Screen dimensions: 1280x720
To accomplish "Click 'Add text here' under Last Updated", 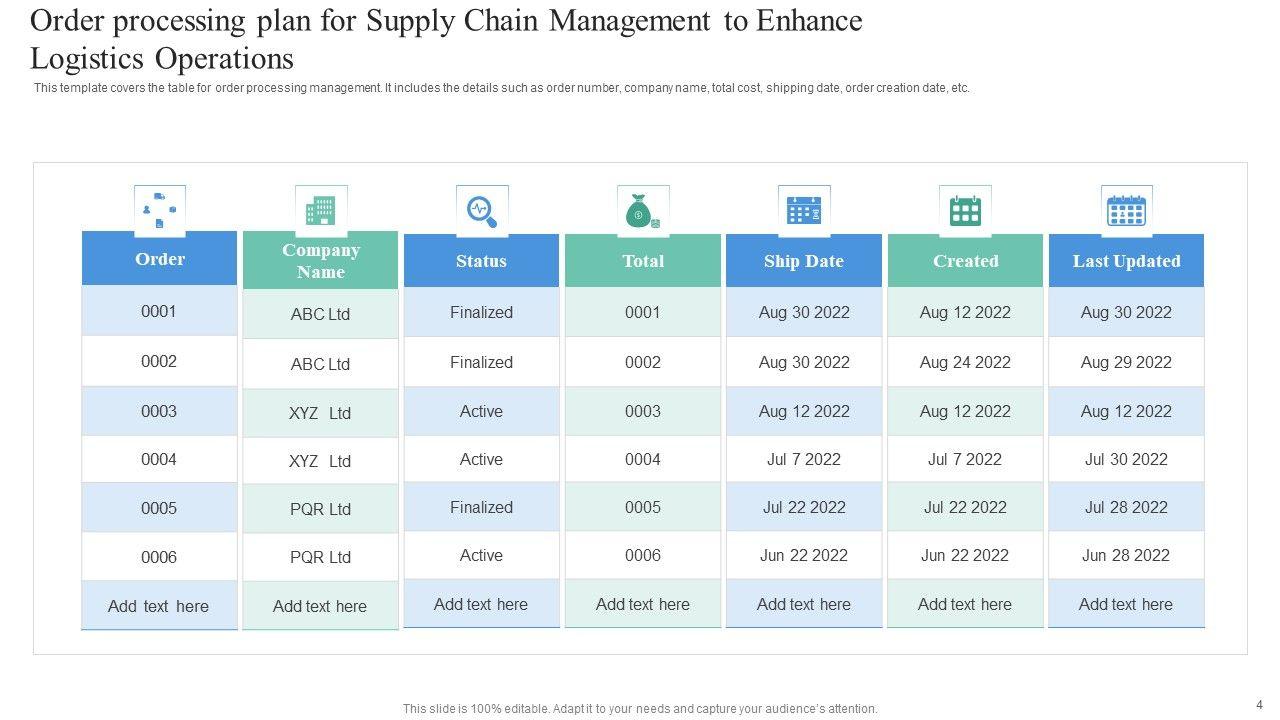I will coord(1126,604).
